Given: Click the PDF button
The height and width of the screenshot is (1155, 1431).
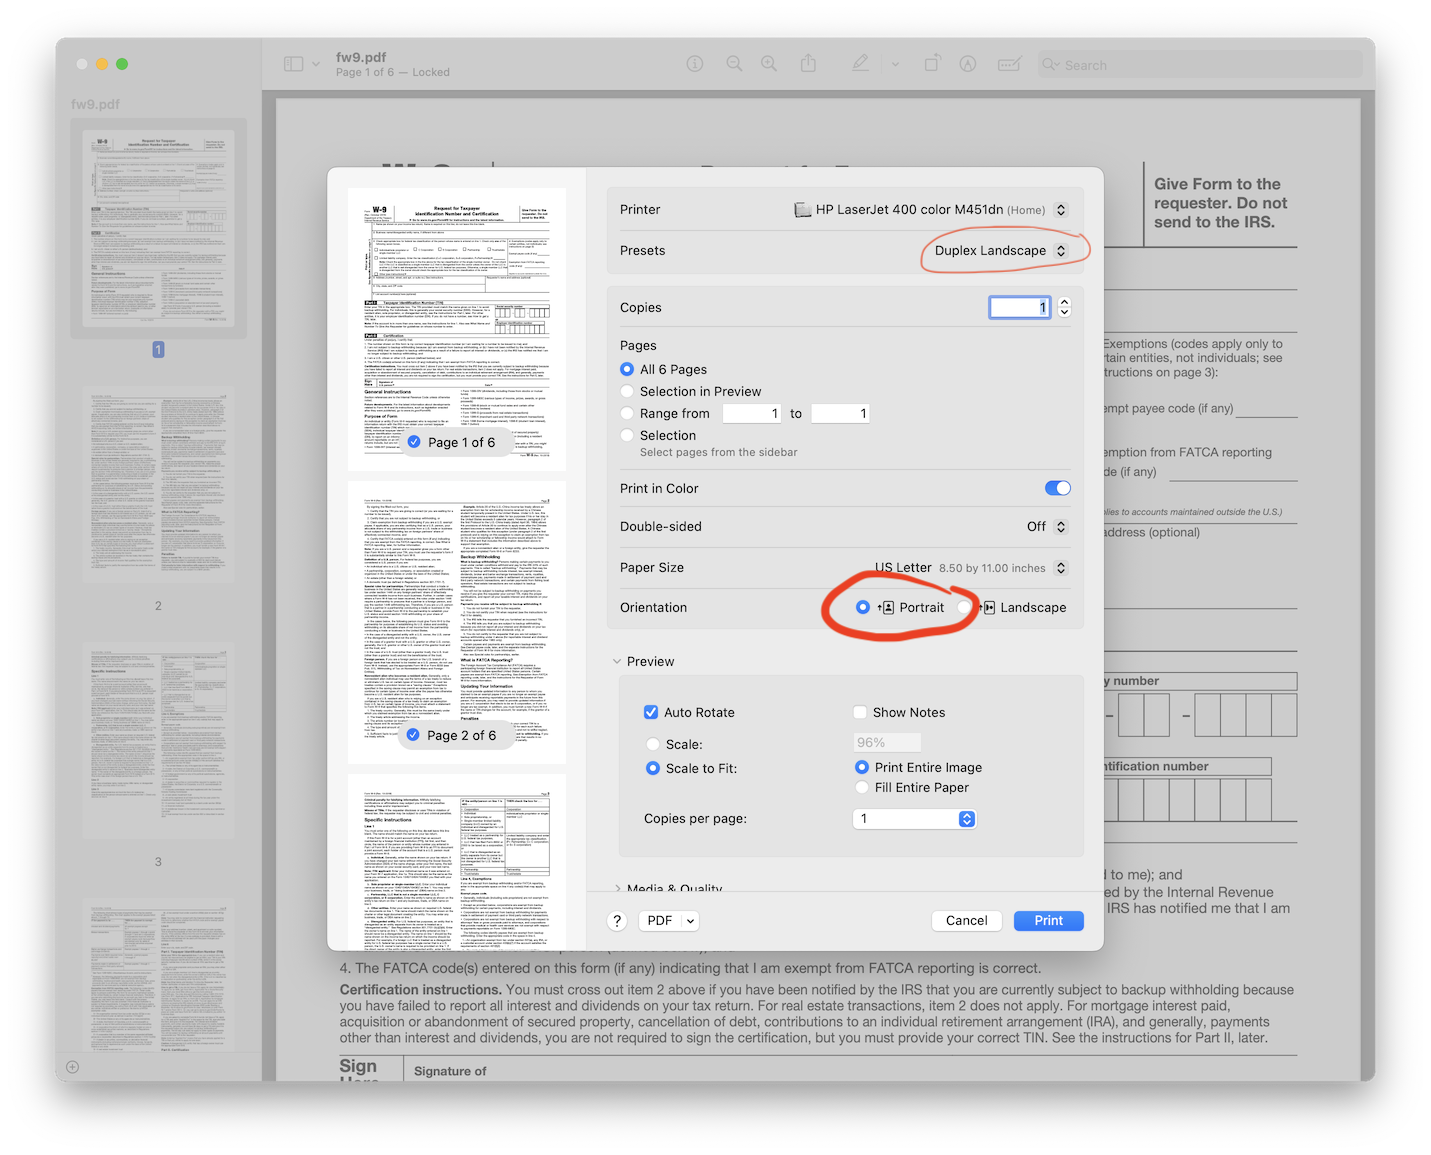Looking at the screenshot, I should pyautogui.click(x=660, y=921).
